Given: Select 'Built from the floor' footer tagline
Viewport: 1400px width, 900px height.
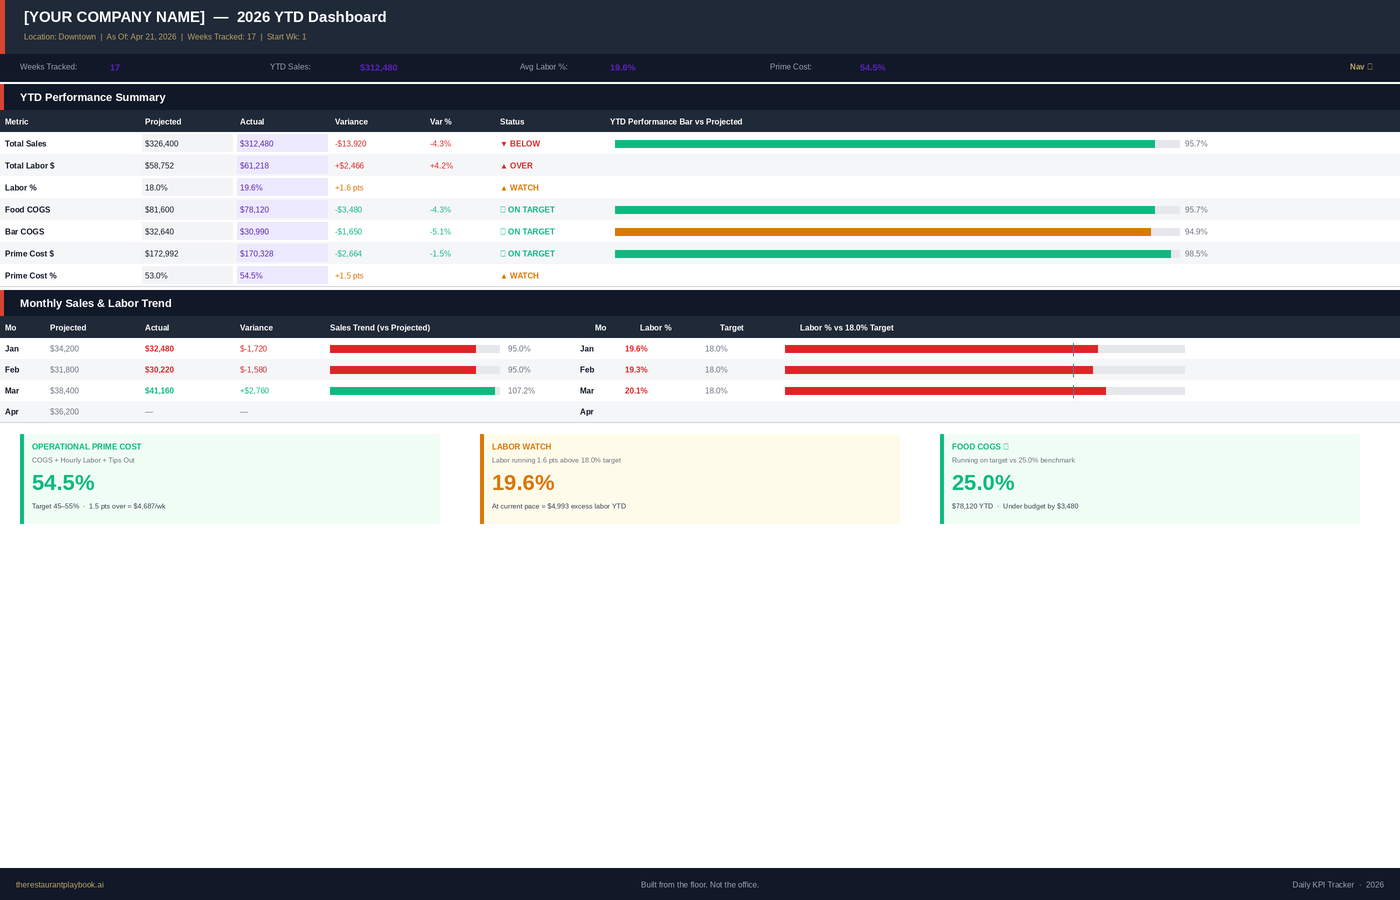Looking at the screenshot, I should coord(700,885).
